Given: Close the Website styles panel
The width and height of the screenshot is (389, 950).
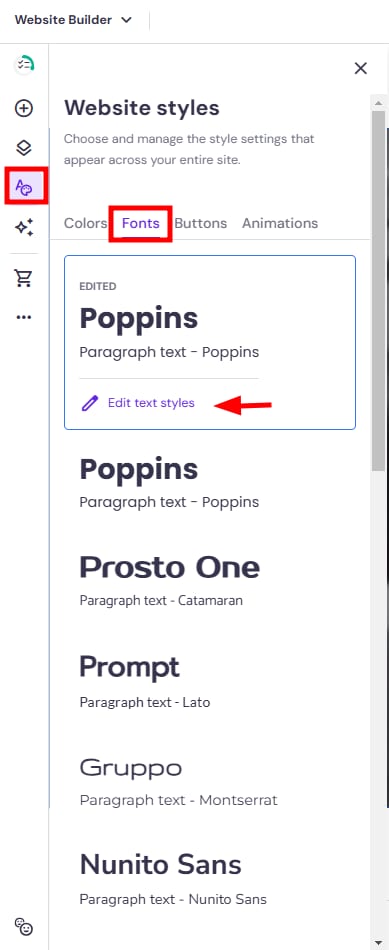Looking at the screenshot, I should pyautogui.click(x=361, y=68).
